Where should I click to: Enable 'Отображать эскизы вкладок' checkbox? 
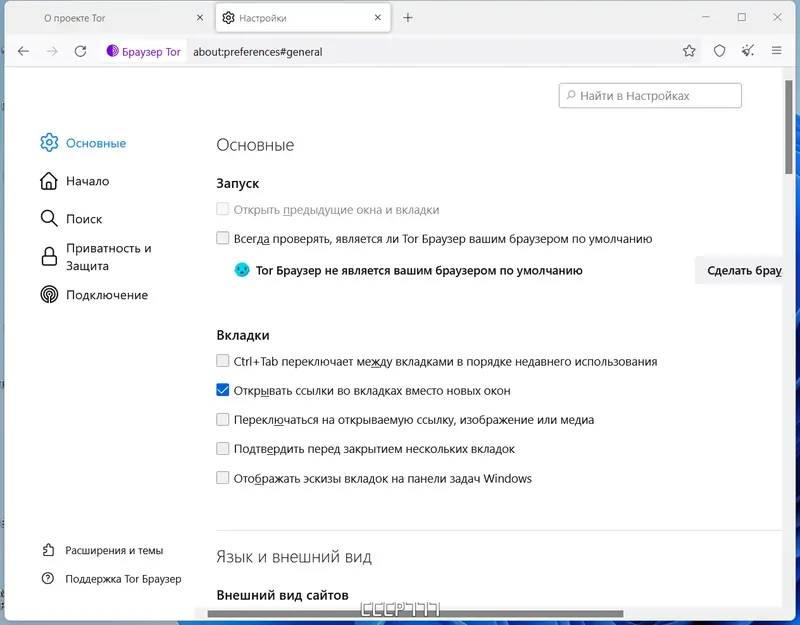pos(222,478)
